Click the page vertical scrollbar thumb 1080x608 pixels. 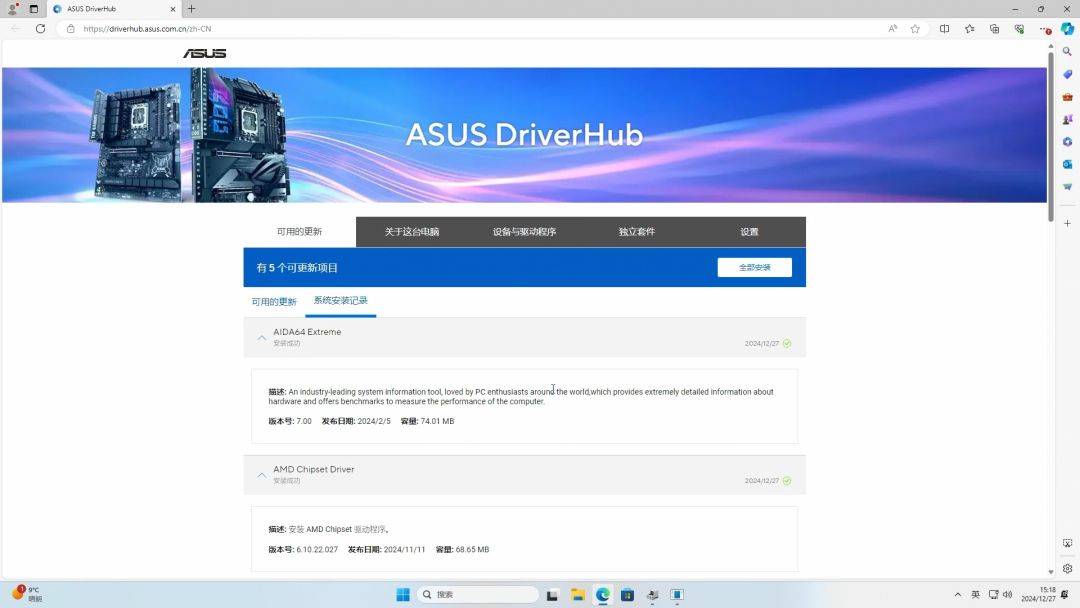point(1050,136)
